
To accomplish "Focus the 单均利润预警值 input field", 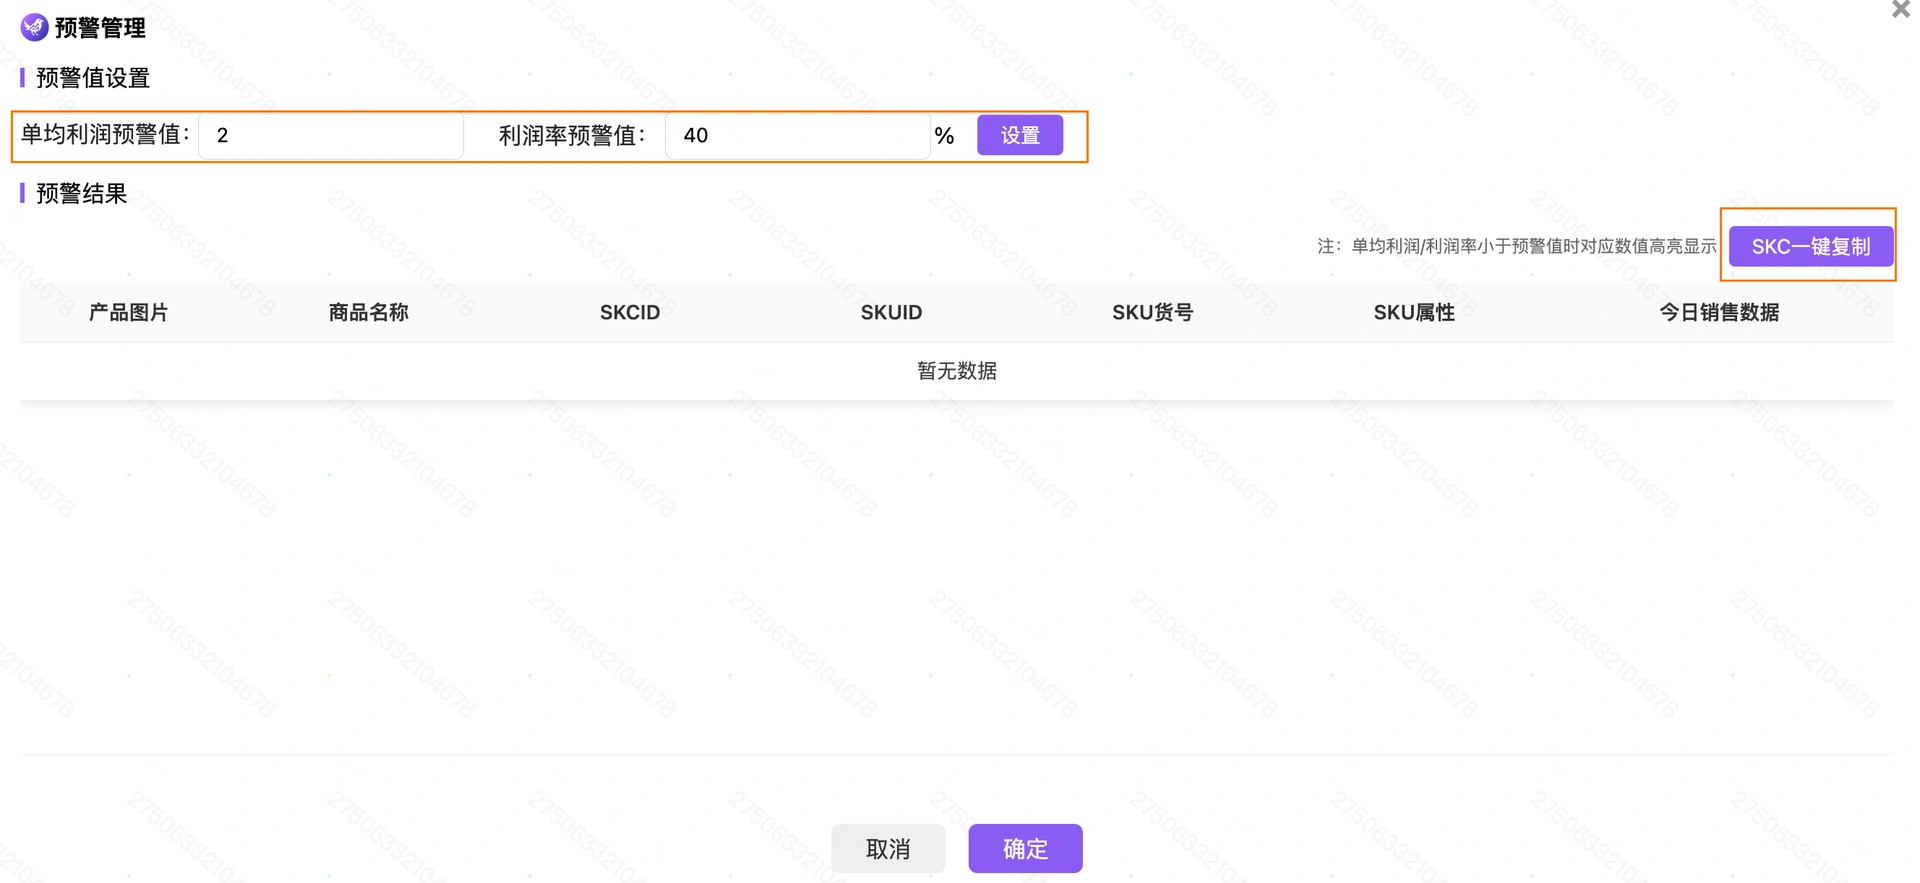I will tap(331, 135).
